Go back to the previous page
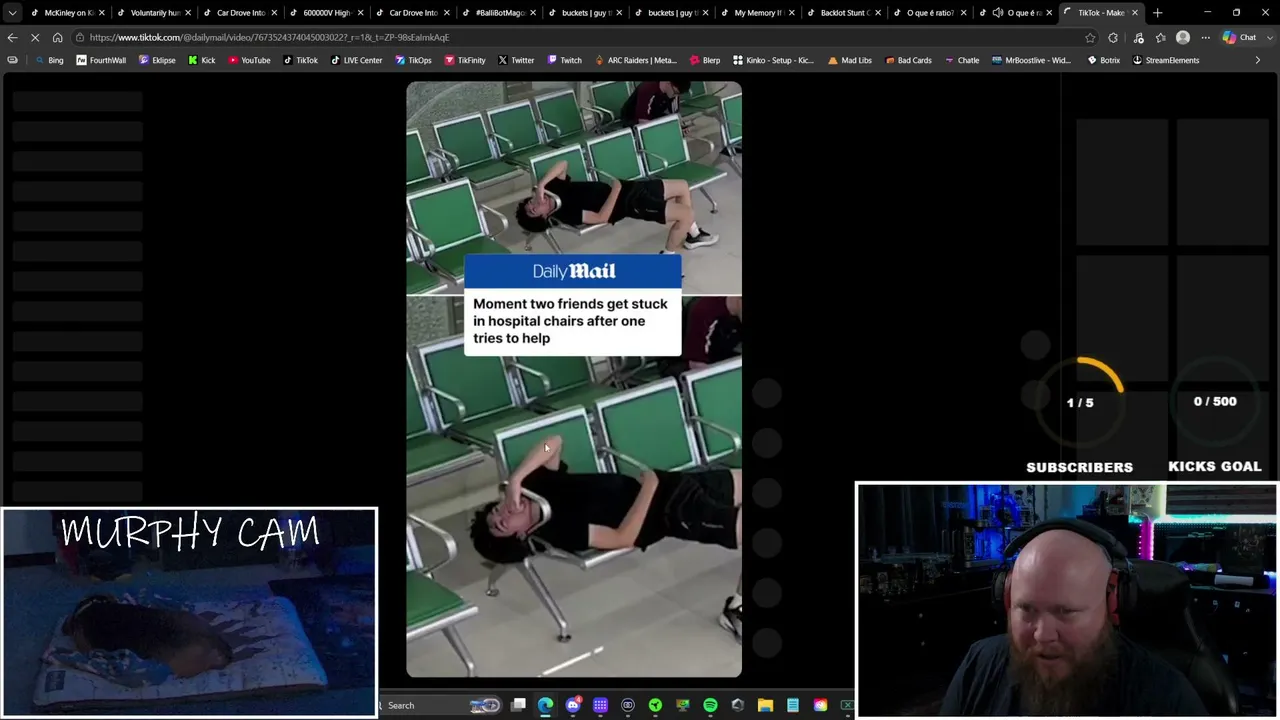 pos(12,37)
